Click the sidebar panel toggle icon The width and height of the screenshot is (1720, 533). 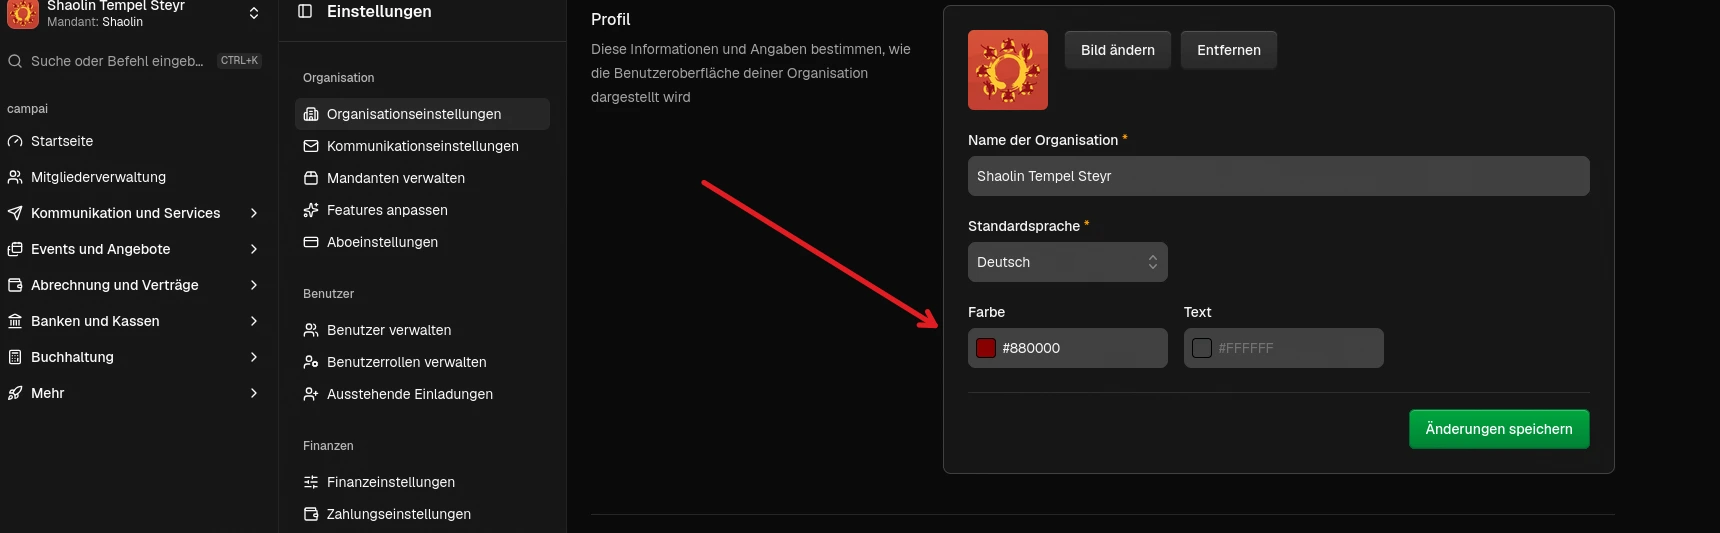click(x=306, y=11)
